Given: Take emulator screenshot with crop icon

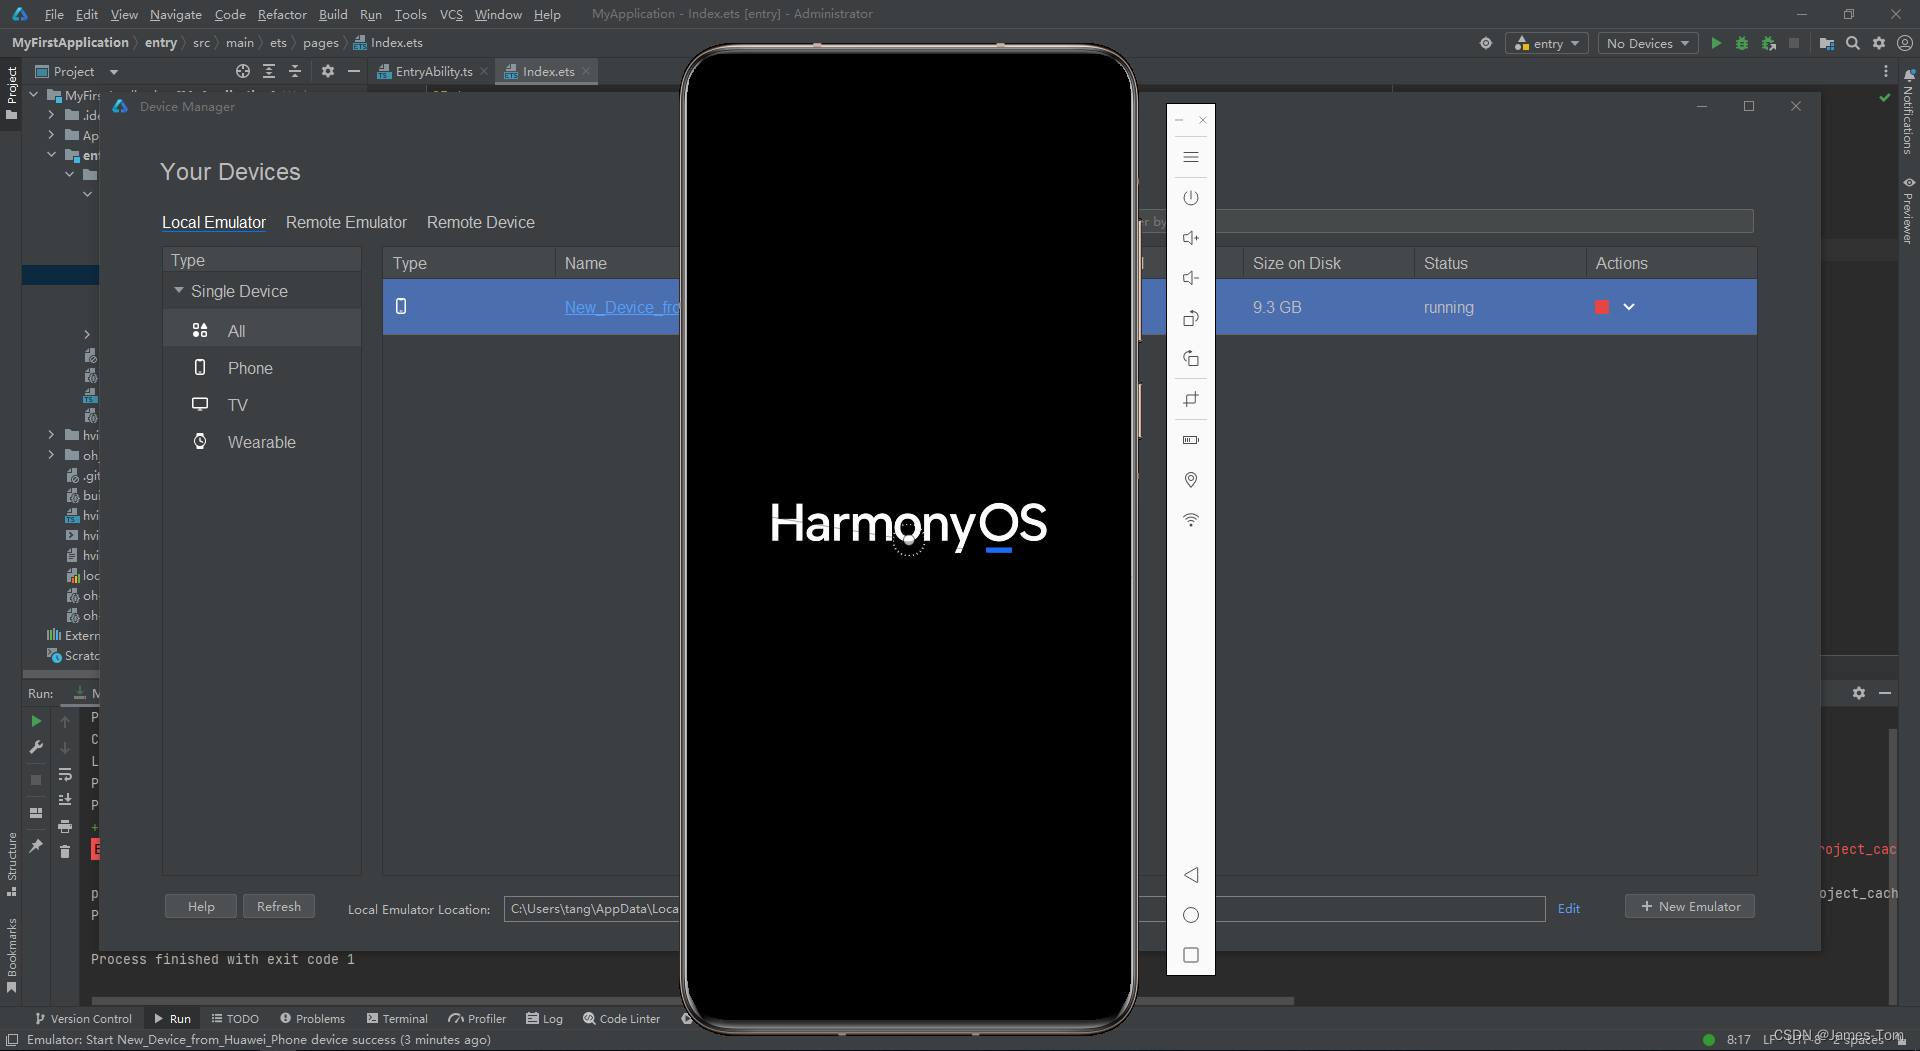Looking at the screenshot, I should click(x=1190, y=399).
